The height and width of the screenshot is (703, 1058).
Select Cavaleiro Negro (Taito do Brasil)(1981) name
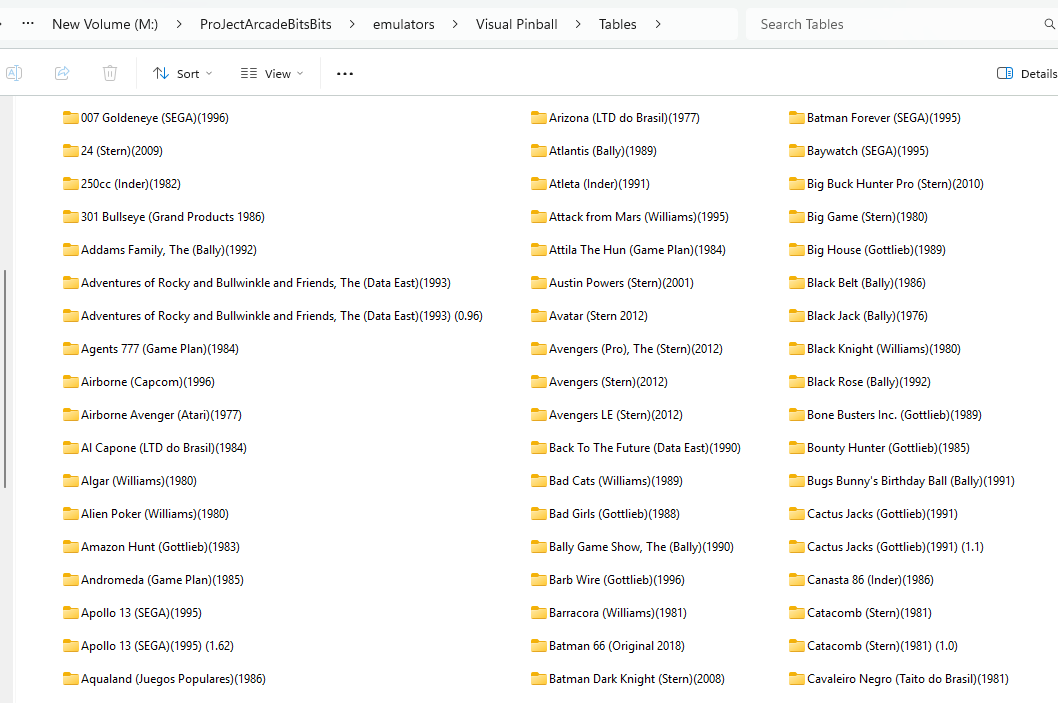click(x=908, y=679)
